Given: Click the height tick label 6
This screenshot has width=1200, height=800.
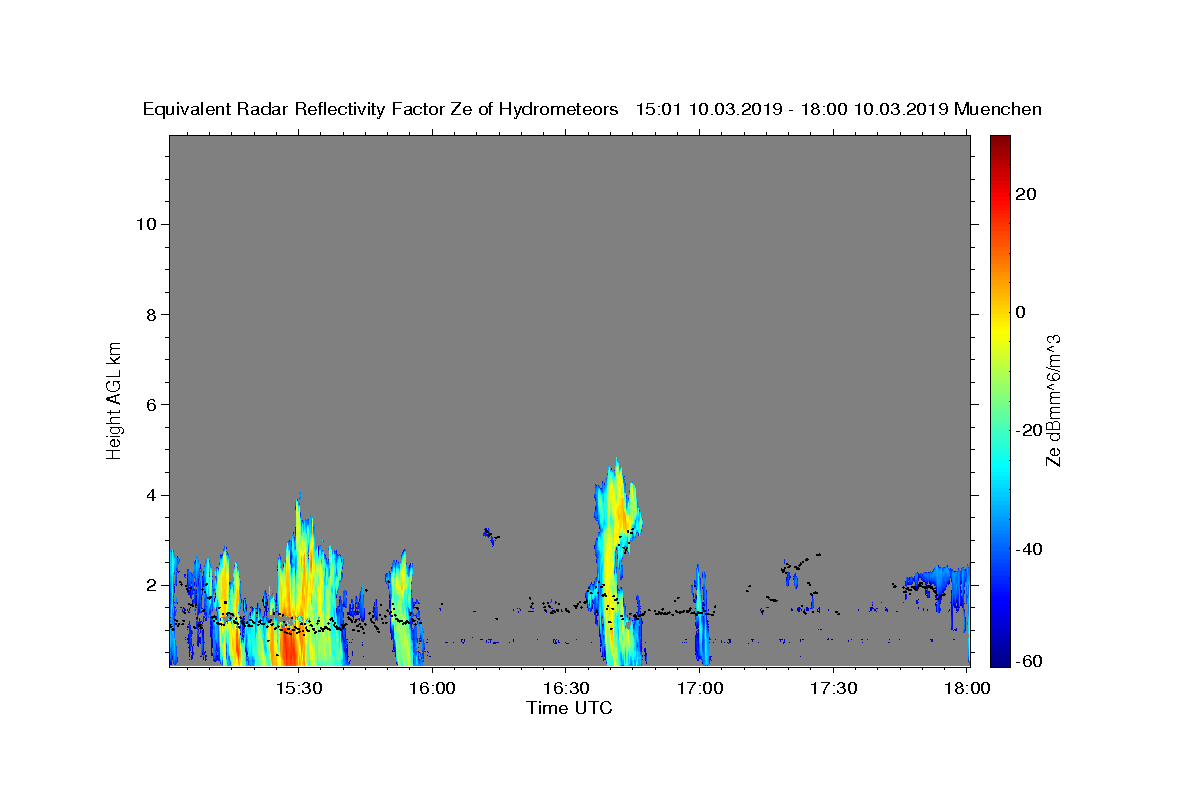Looking at the screenshot, I should (150, 404).
